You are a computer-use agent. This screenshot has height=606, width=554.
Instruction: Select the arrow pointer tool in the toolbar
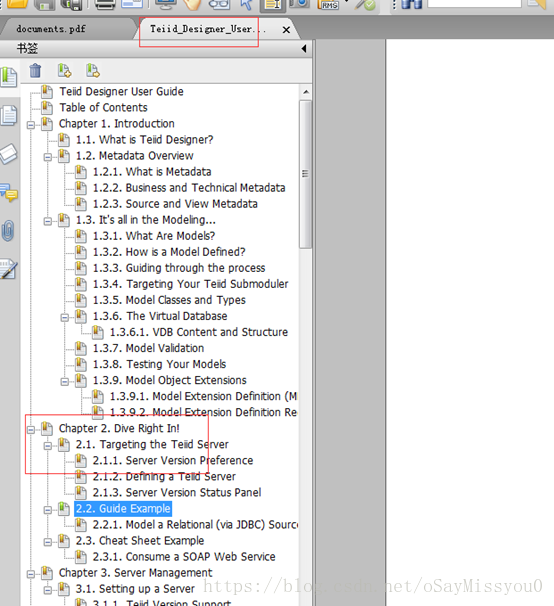point(246,4)
